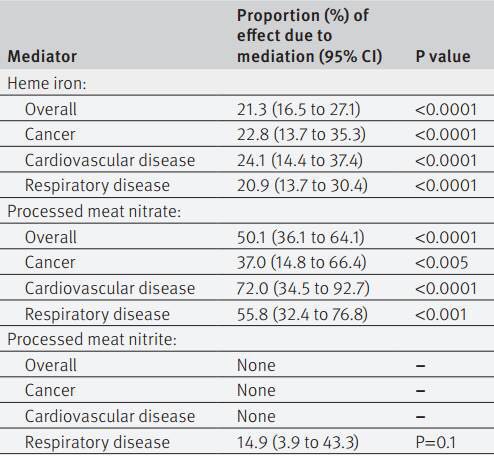494x458 pixels.
Task: Click Processed meat nitrate group label
Action: click(94, 211)
